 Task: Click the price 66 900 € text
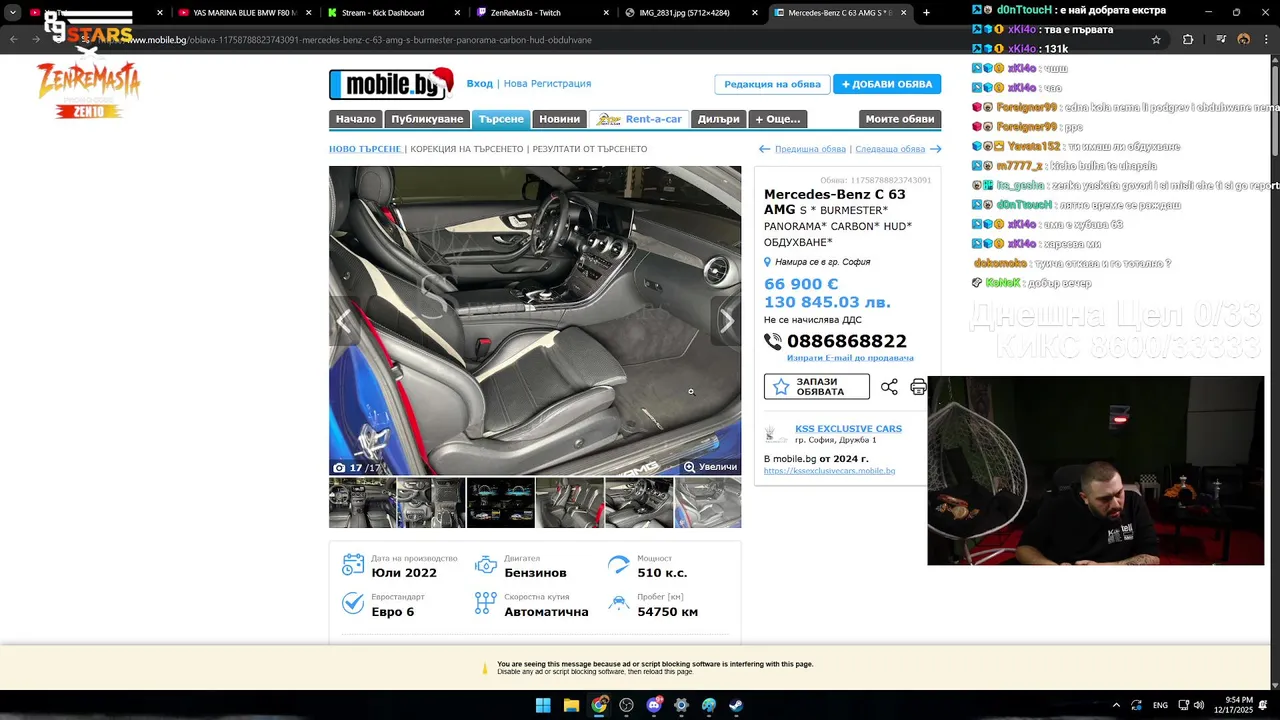coord(801,284)
